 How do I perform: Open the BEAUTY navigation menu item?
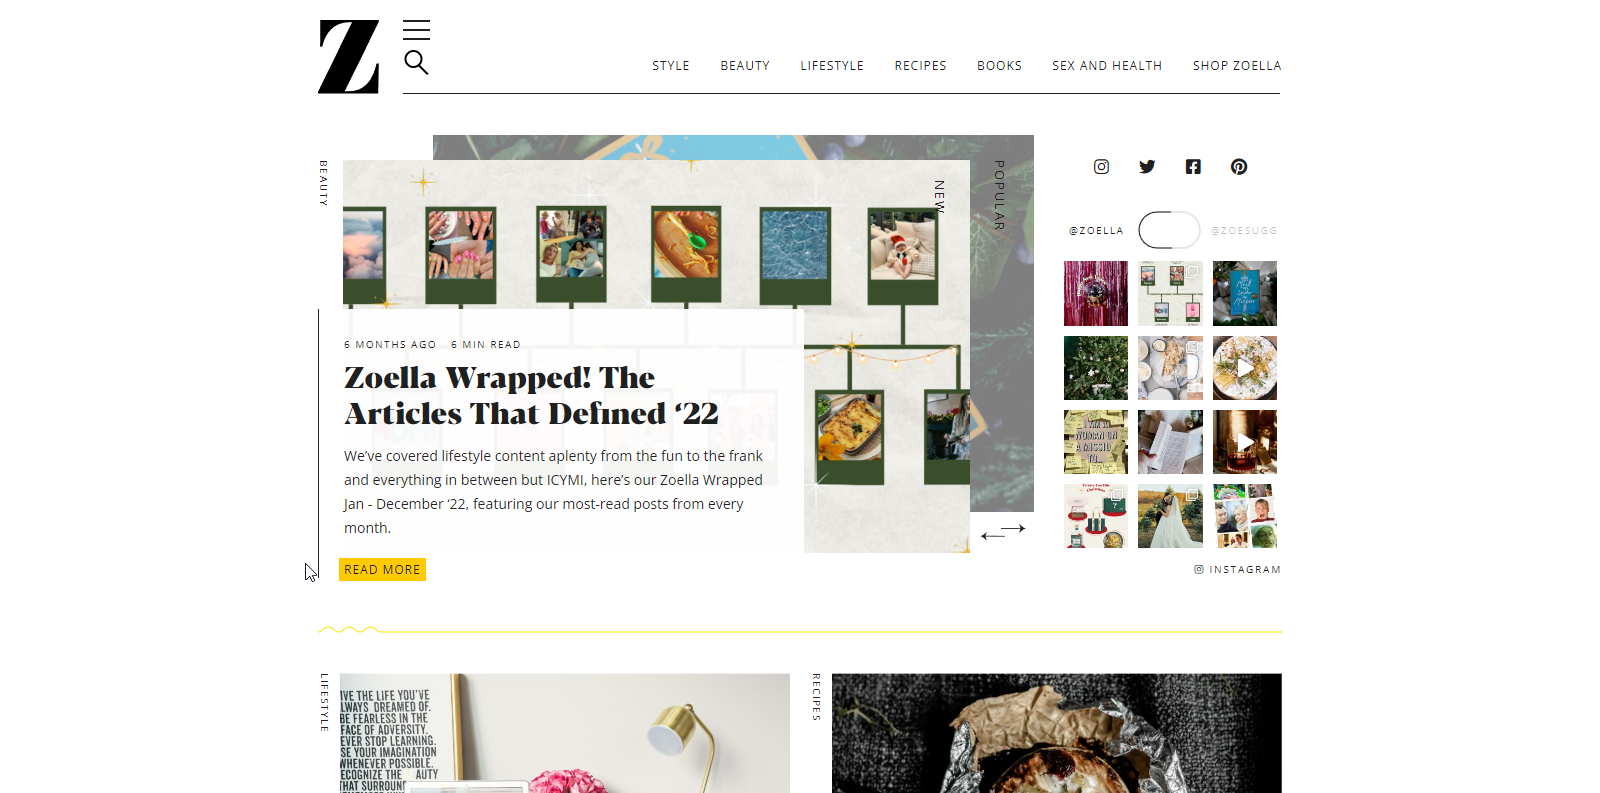tap(745, 66)
